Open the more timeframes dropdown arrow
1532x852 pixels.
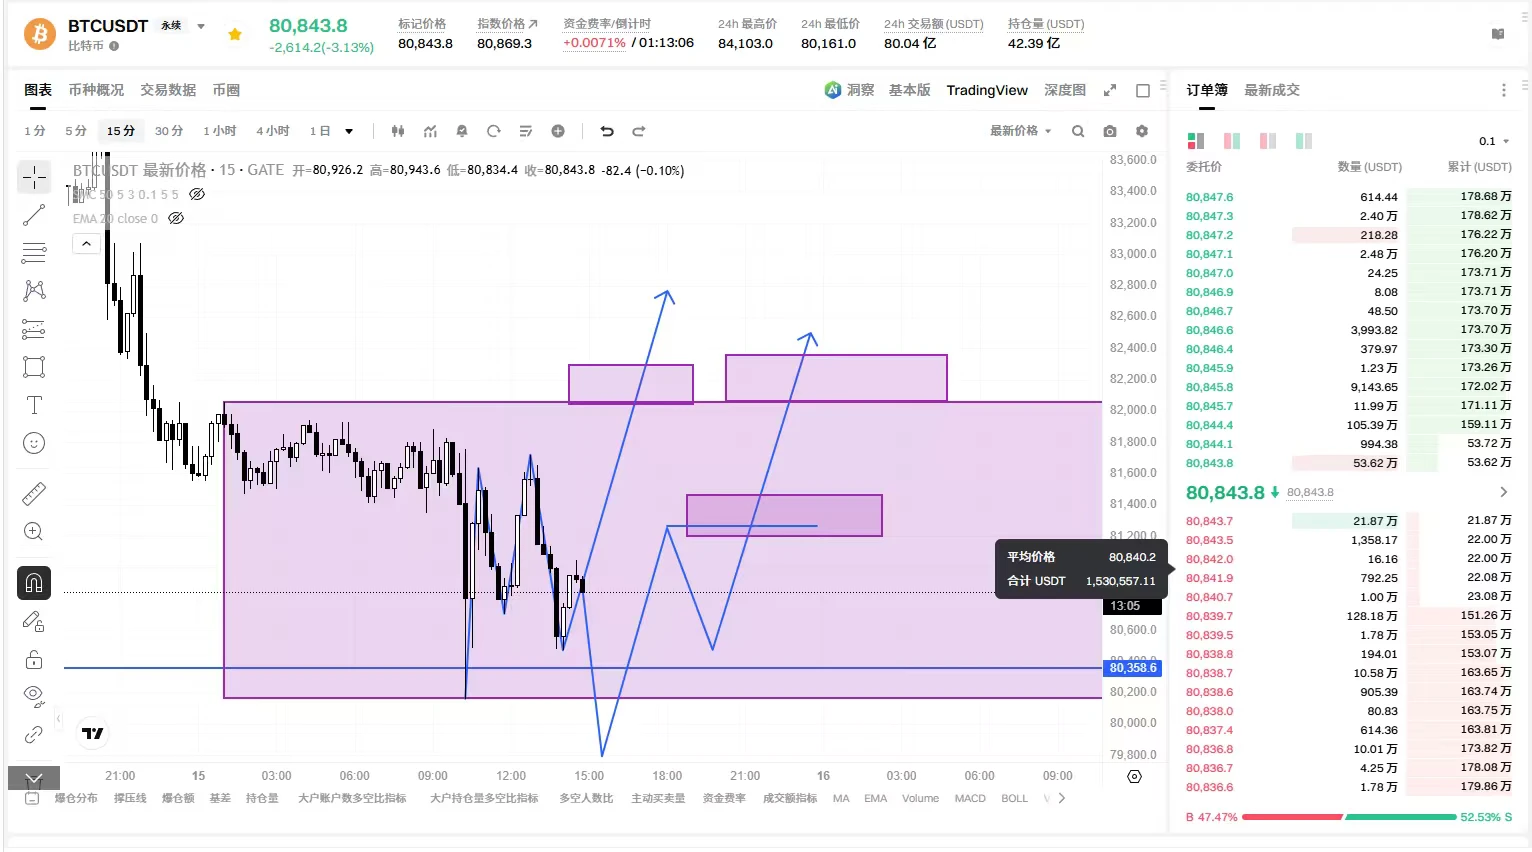pyautogui.click(x=349, y=131)
